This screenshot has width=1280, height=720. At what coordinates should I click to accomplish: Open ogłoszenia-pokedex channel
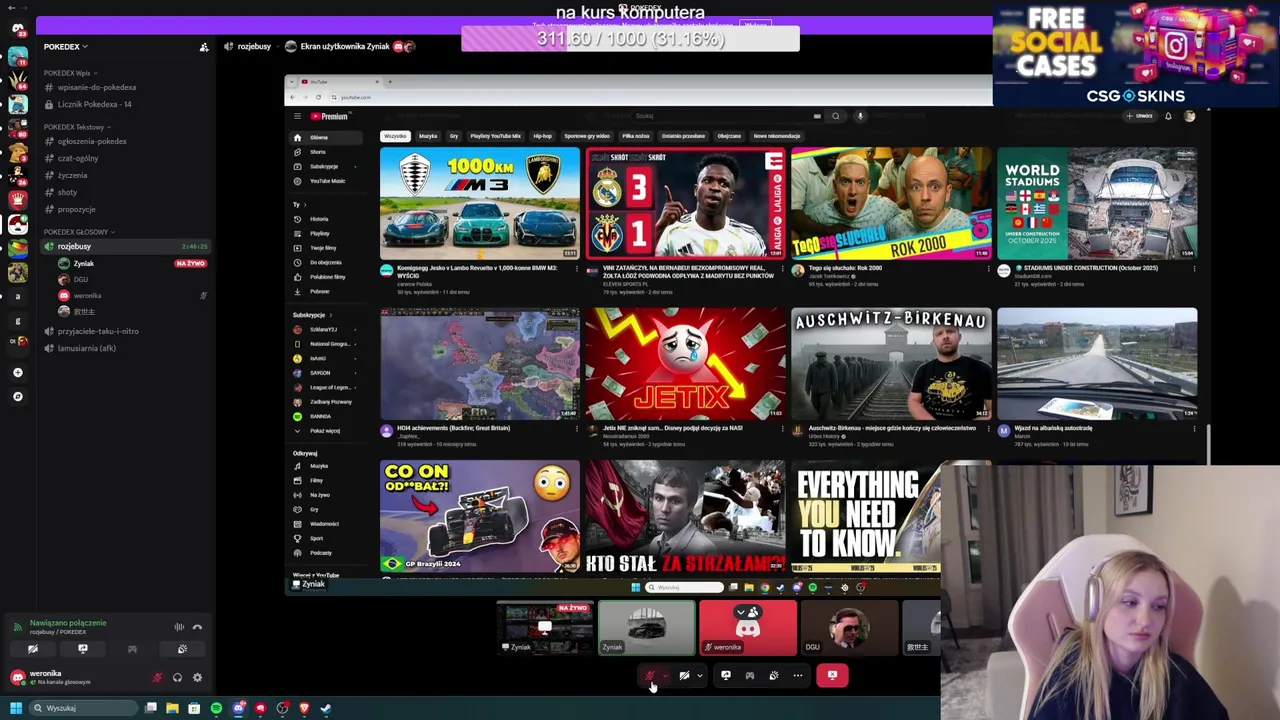[91, 142]
